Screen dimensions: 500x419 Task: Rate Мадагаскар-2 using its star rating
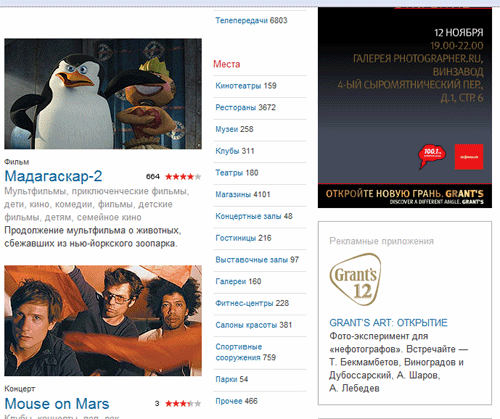coord(183,177)
